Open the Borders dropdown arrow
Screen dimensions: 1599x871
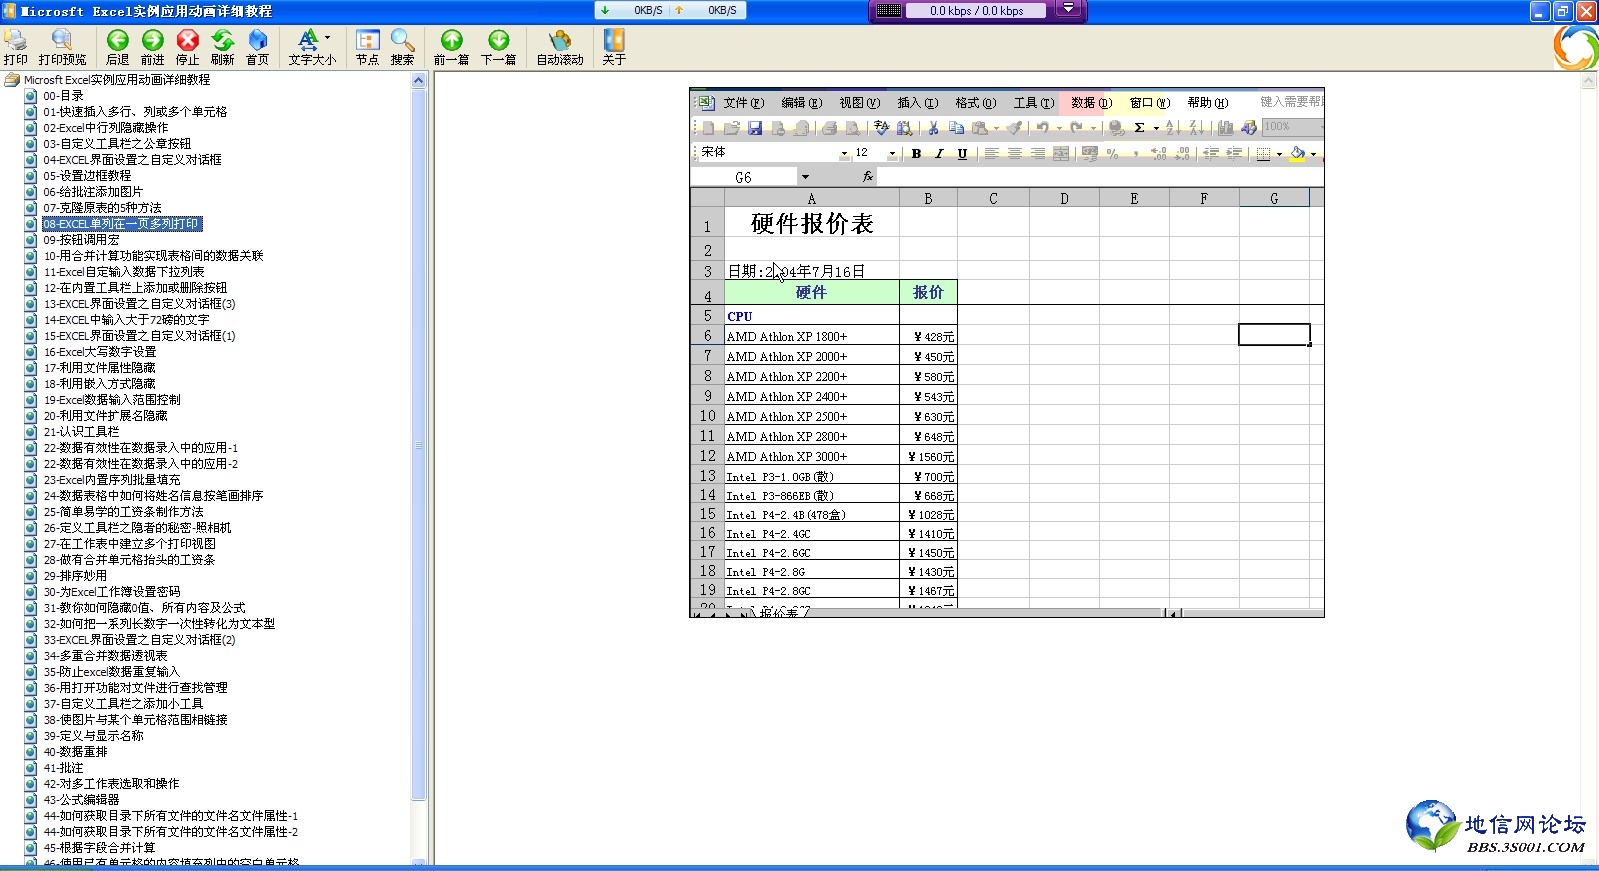click(1279, 154)
